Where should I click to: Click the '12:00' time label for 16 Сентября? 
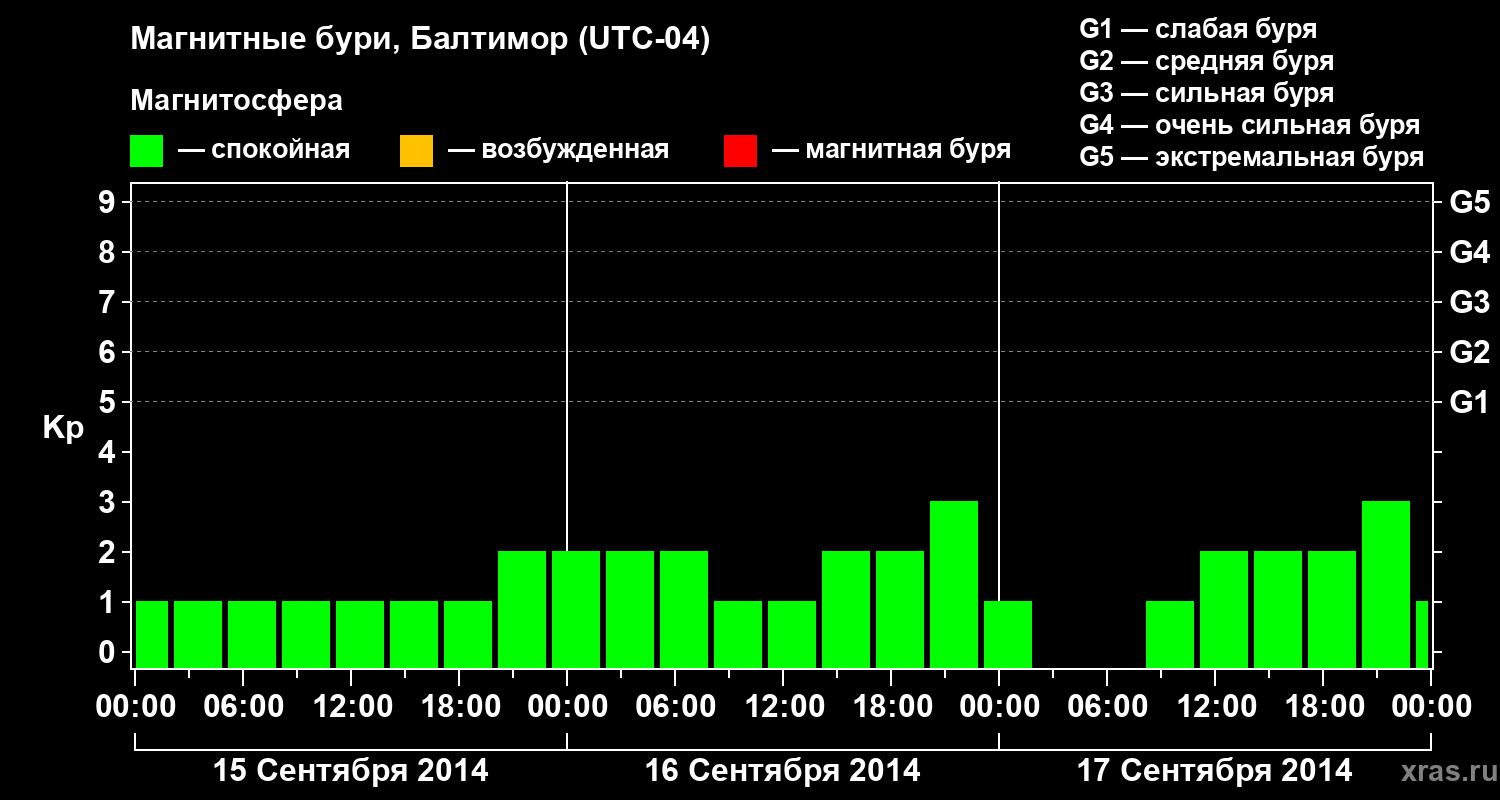(x=783, y=707)
